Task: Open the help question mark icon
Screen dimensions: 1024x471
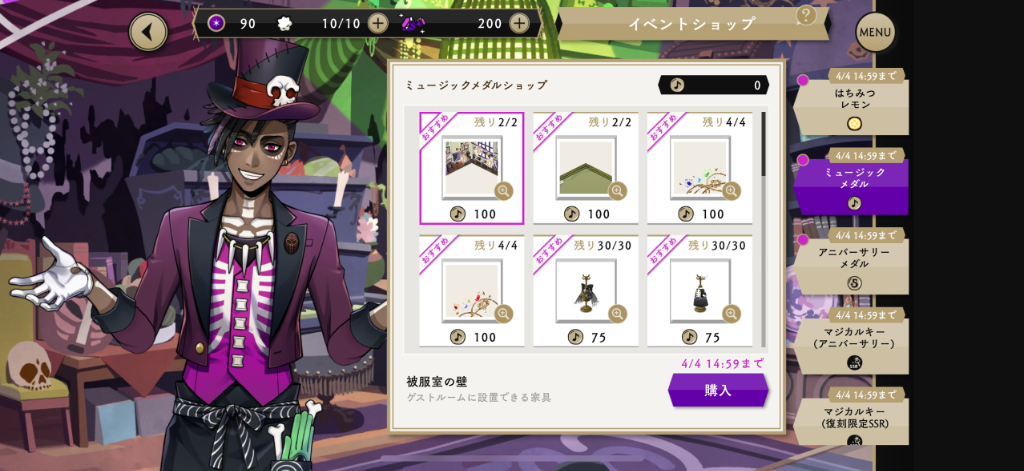Action: [x=807, y=15]
